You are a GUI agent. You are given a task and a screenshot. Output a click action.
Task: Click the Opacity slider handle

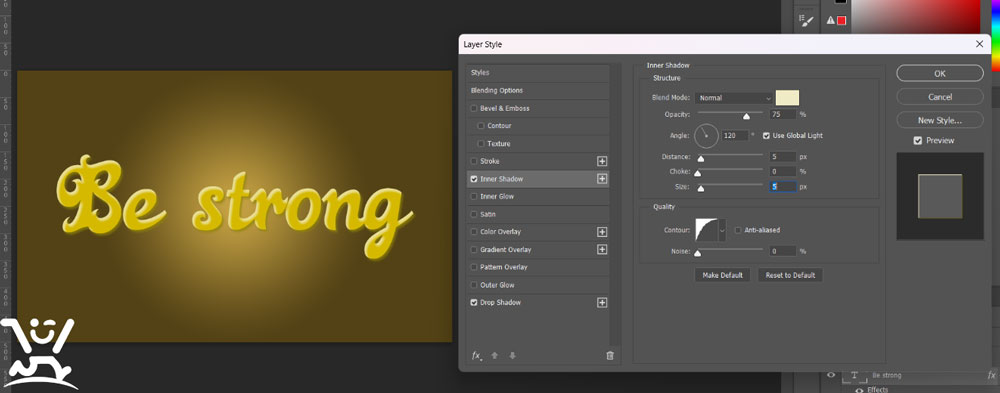click(746, 117)
